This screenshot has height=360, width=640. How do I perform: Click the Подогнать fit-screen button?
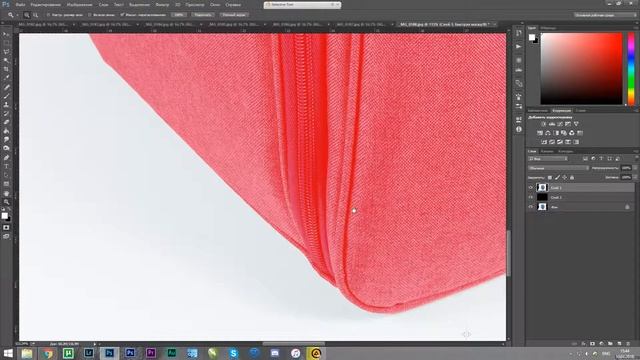point(203,15)
